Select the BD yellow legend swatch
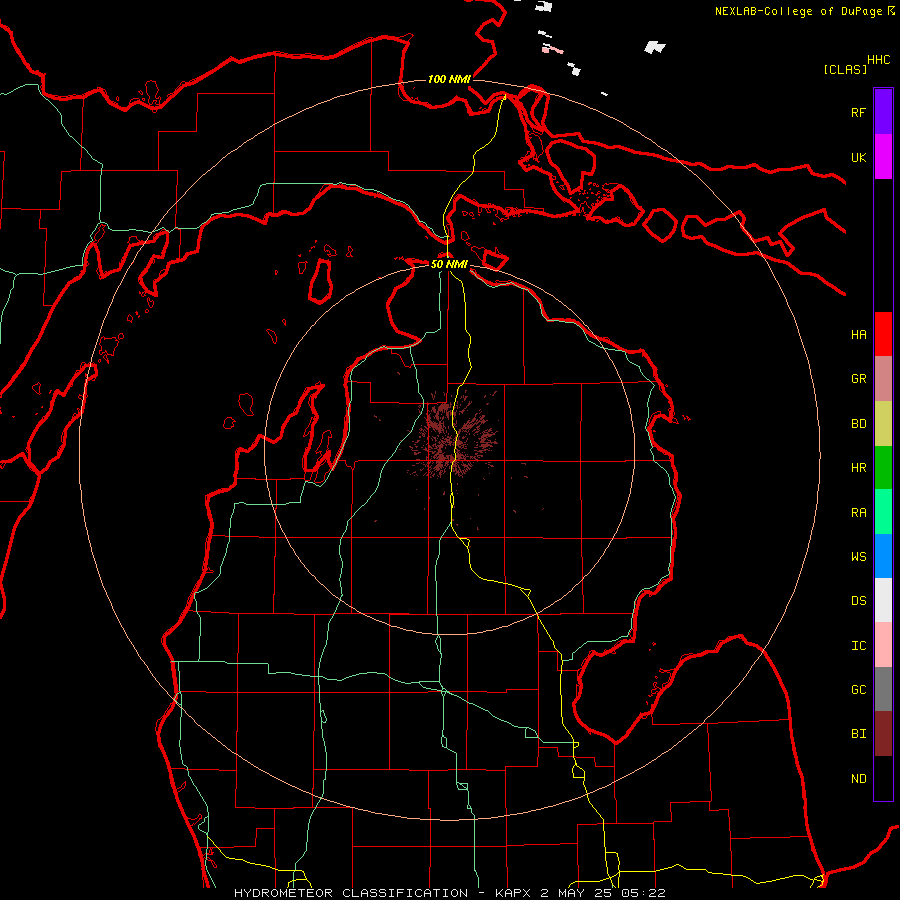 (883, 424)
